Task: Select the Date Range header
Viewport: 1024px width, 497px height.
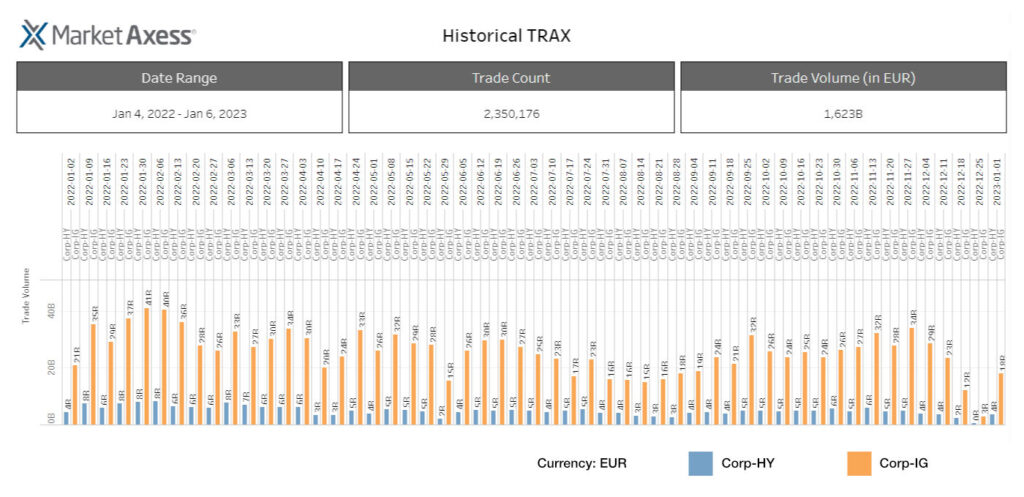Action: point(180,78)
